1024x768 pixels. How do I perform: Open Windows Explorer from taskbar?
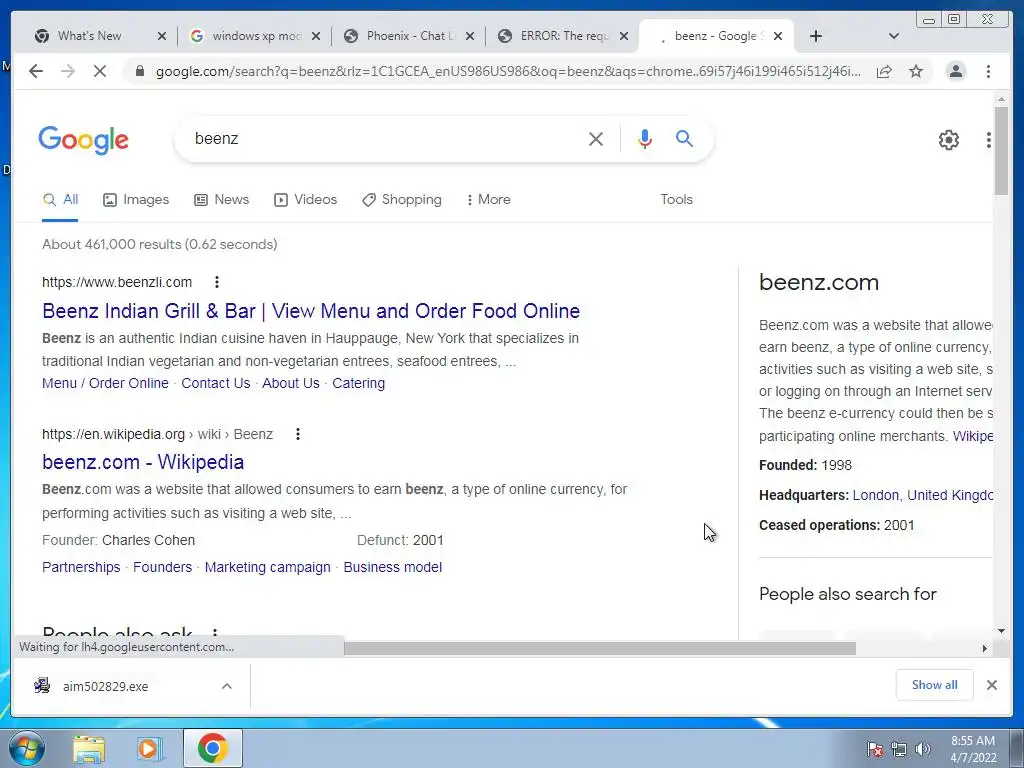(89, 749)
